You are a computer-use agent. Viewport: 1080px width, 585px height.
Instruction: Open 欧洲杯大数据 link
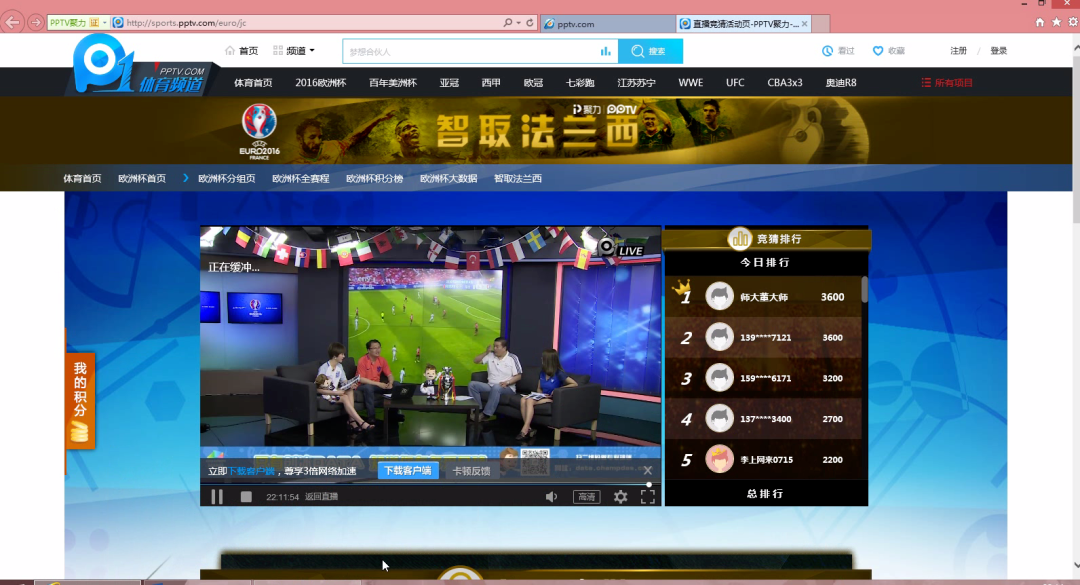pyautogui.click(x=448, y=178)
